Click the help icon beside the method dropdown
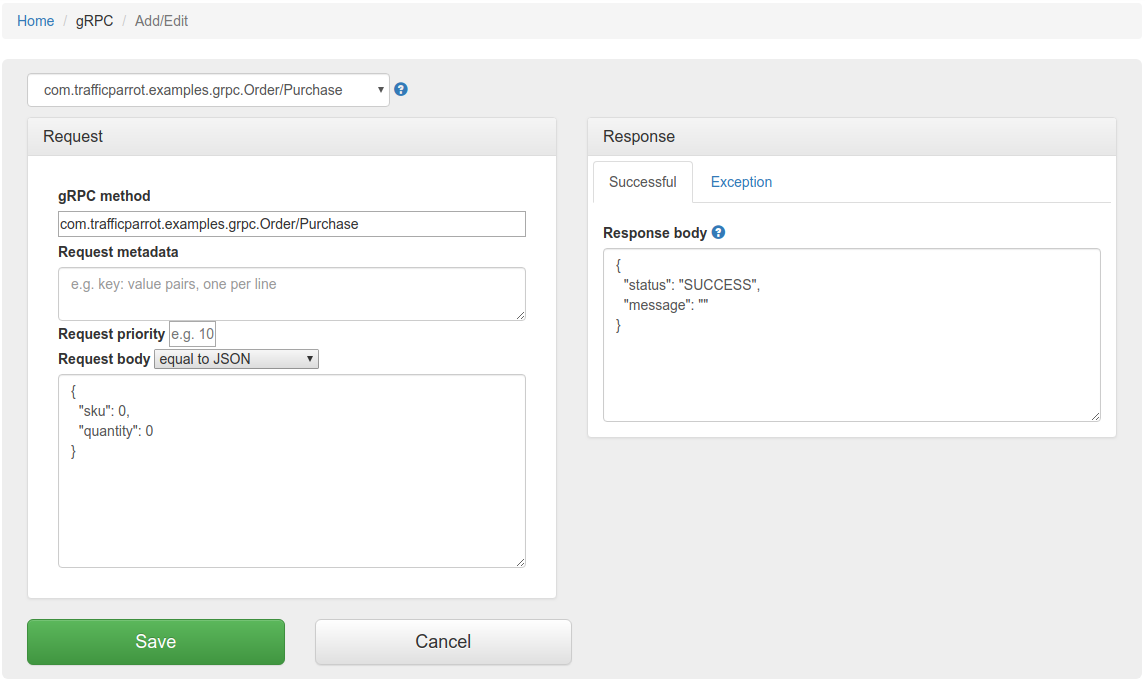The image size is (1145, 681). pos(401,89)
